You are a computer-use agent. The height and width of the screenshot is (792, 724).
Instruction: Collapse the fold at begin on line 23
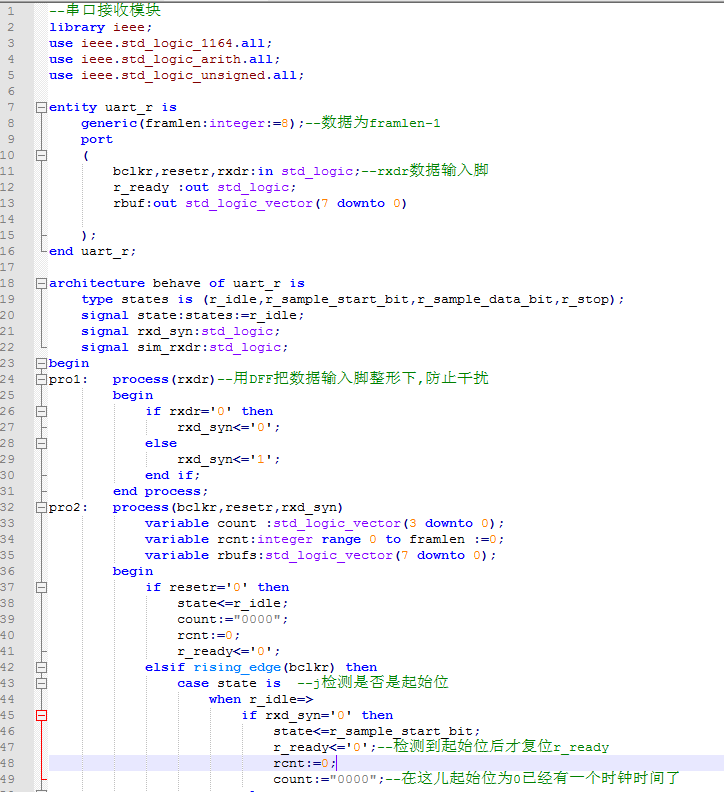click(41, 363)
